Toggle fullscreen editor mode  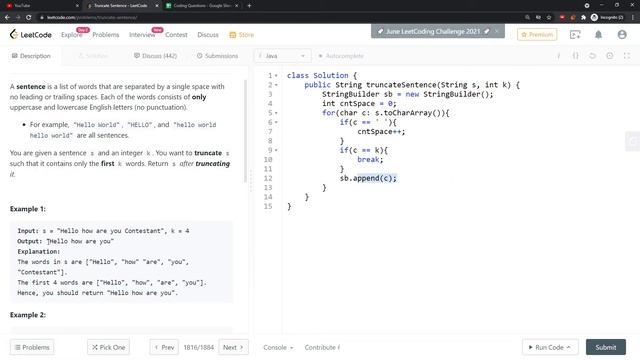coord(627,56)
